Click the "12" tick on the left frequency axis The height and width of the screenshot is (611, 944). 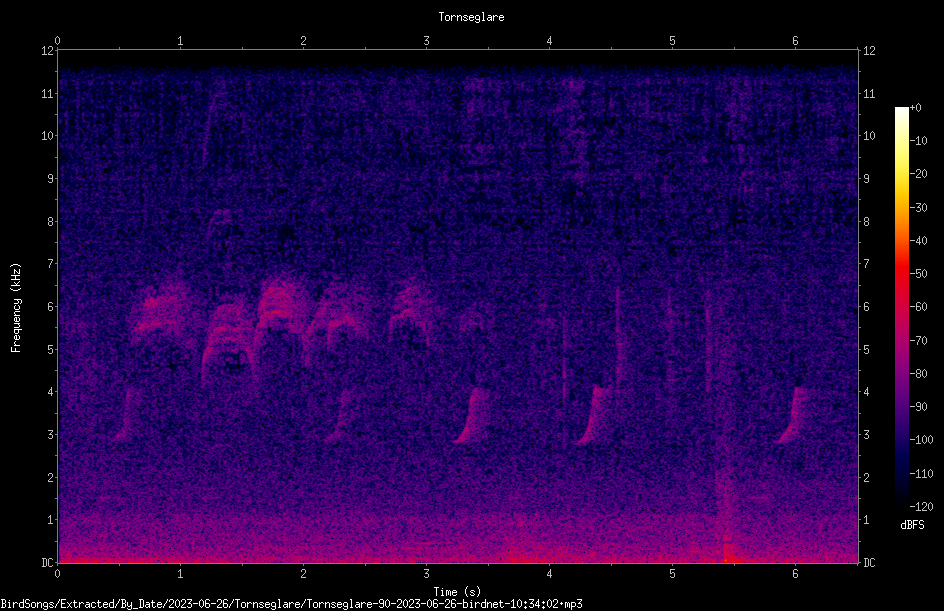click(47, 51)
